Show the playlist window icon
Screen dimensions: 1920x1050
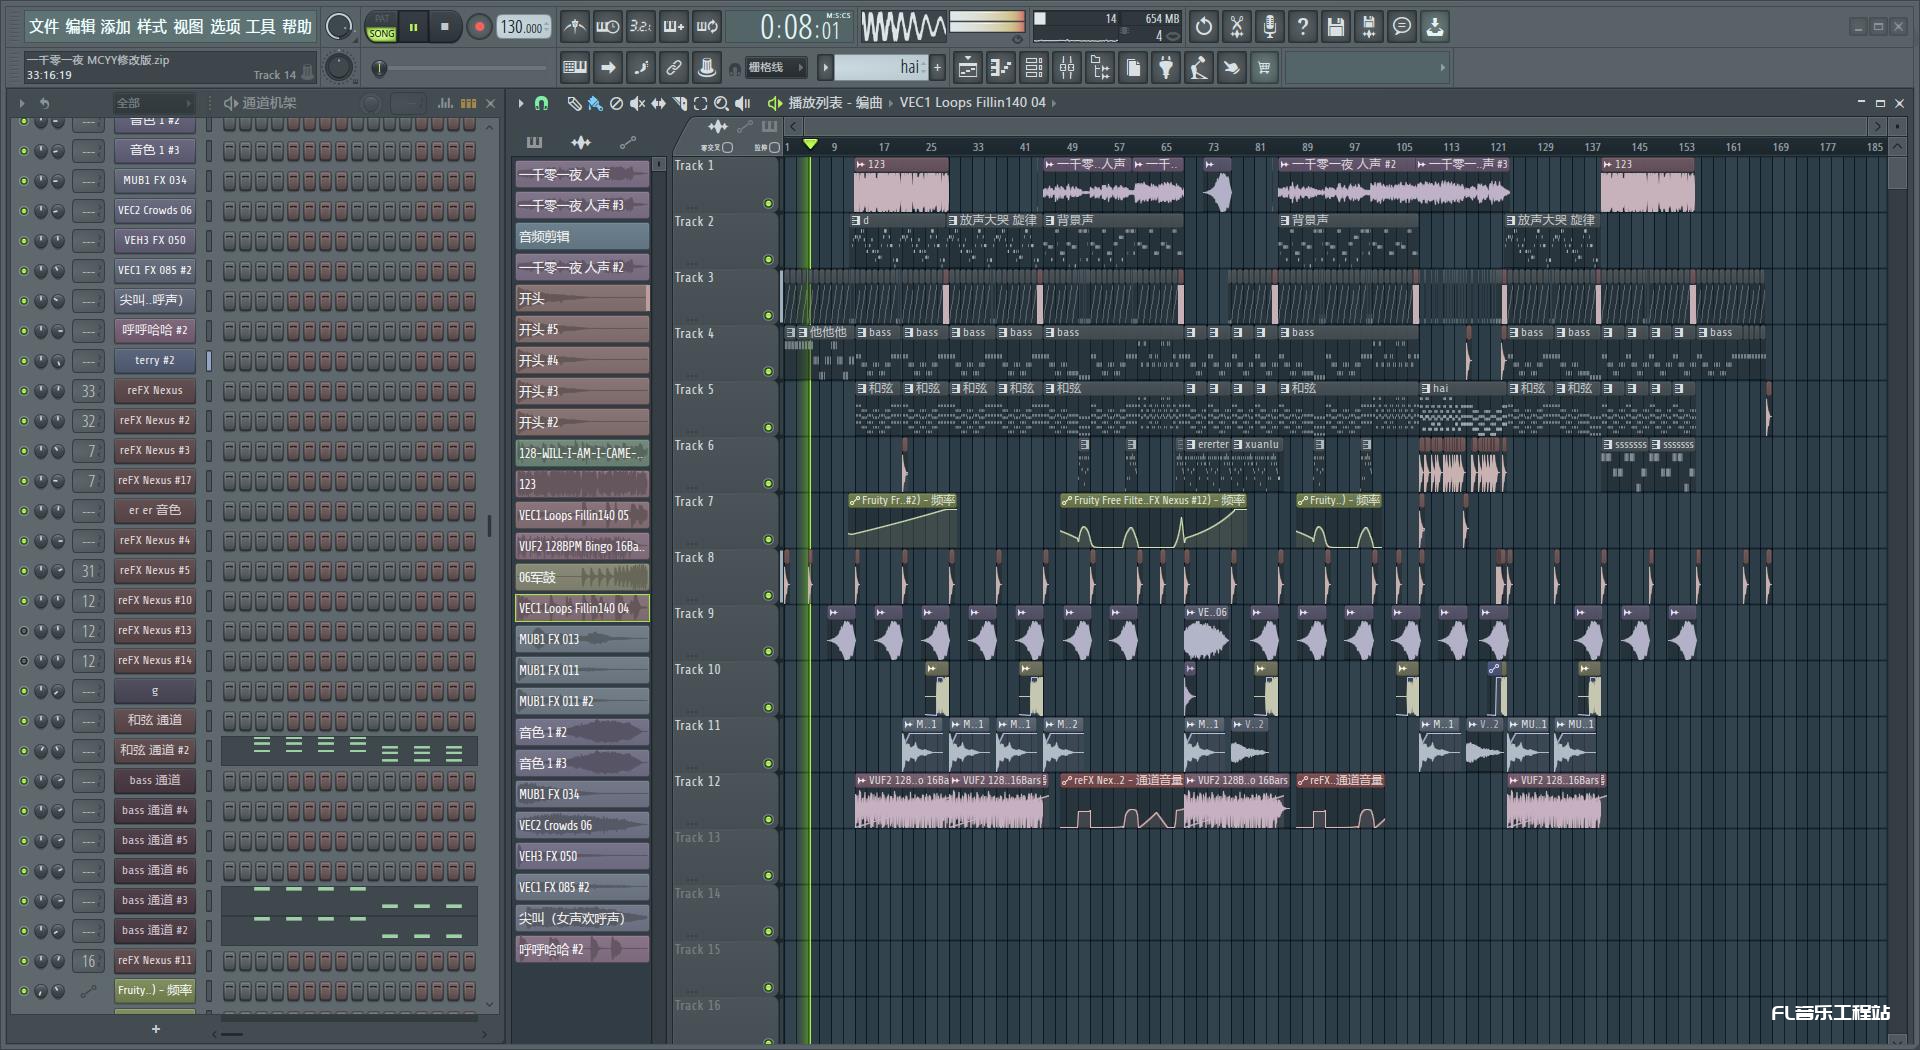coord(968,68)
